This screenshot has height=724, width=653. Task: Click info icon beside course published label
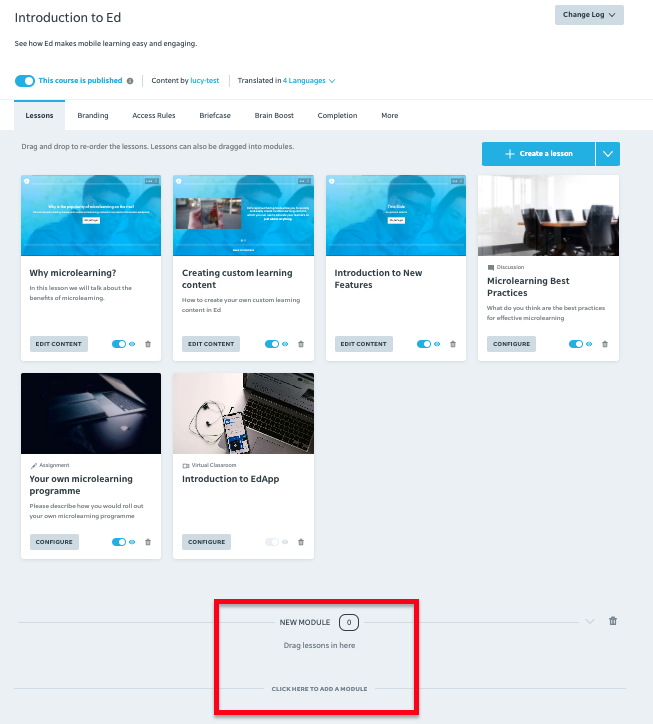[x=130, y=81]
